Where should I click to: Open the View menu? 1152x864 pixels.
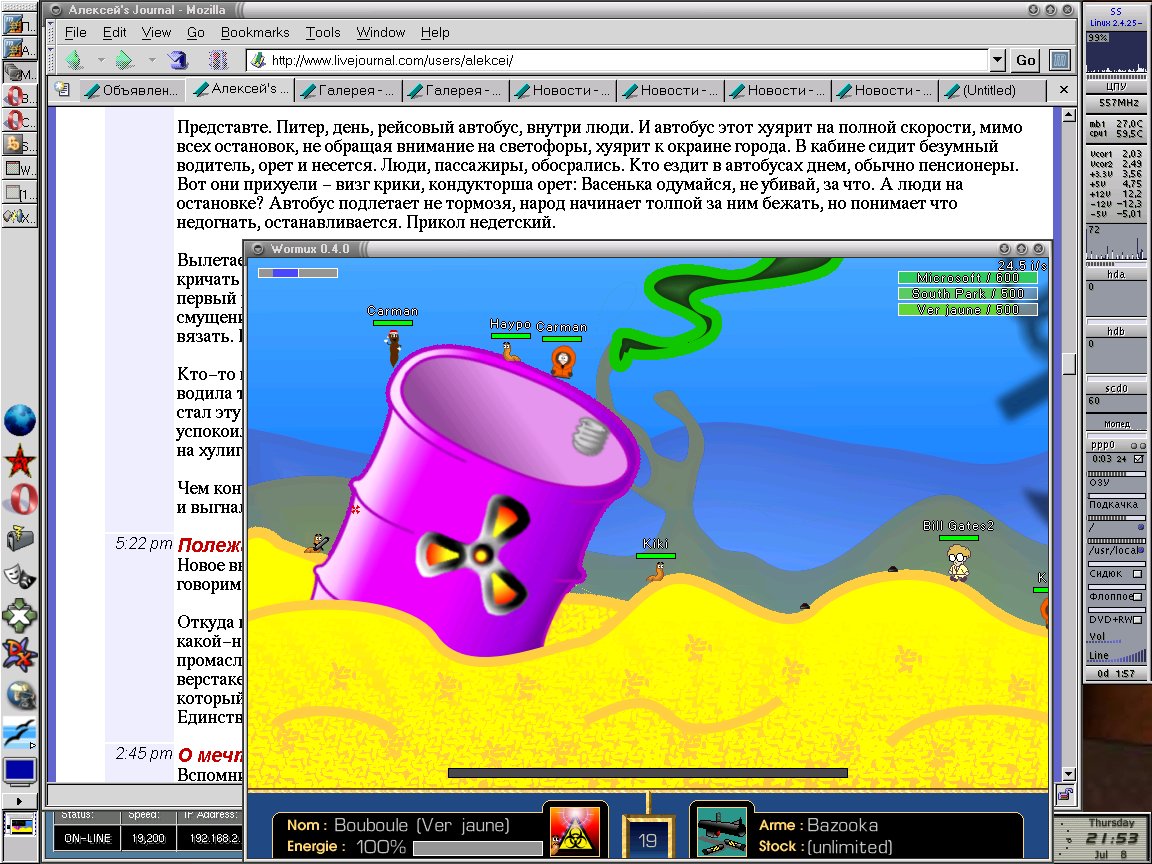156,32
